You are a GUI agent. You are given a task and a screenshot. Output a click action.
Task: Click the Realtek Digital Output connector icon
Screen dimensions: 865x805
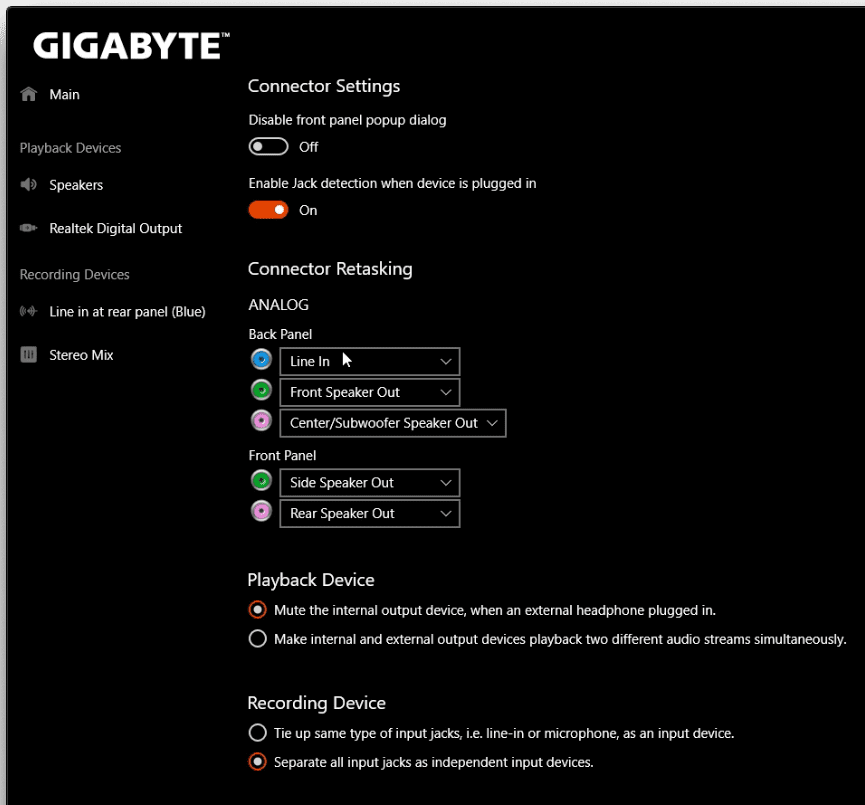click(28, 228)
